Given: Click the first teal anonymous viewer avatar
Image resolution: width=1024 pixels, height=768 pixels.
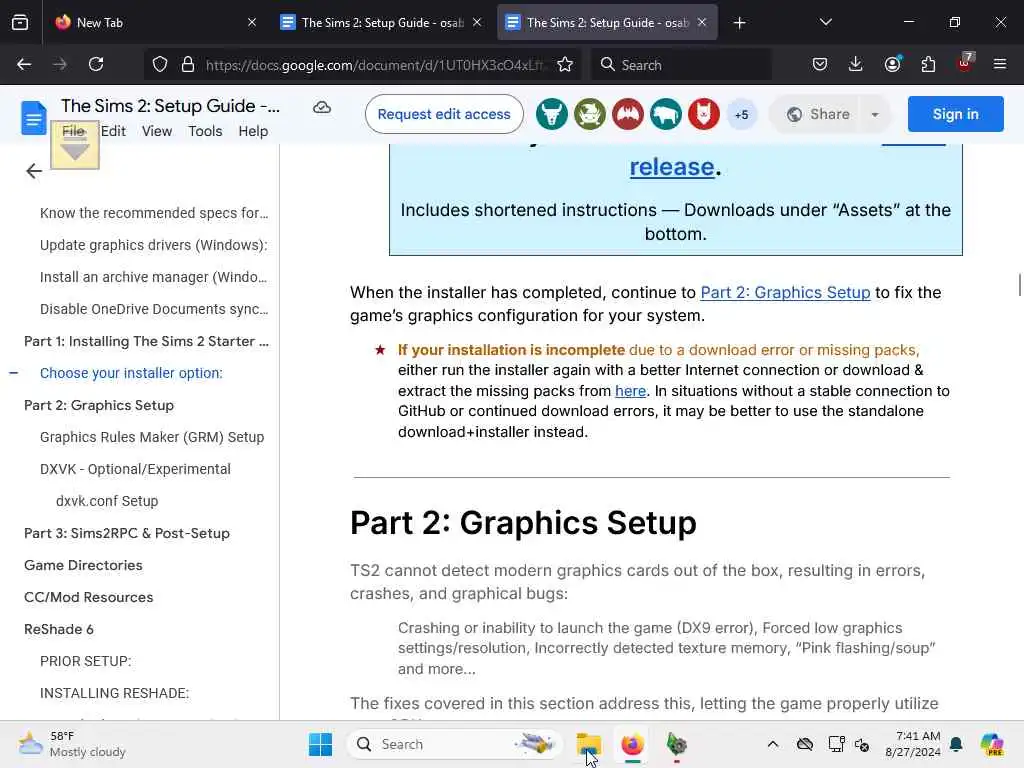Looking at the screenshot, I should [x=552, y=114].
